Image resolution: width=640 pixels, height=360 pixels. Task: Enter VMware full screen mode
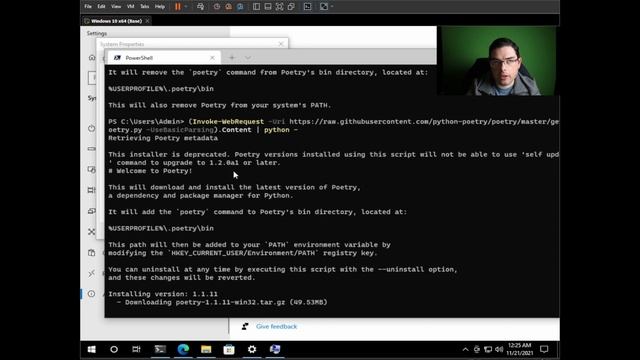pos(280,7)
